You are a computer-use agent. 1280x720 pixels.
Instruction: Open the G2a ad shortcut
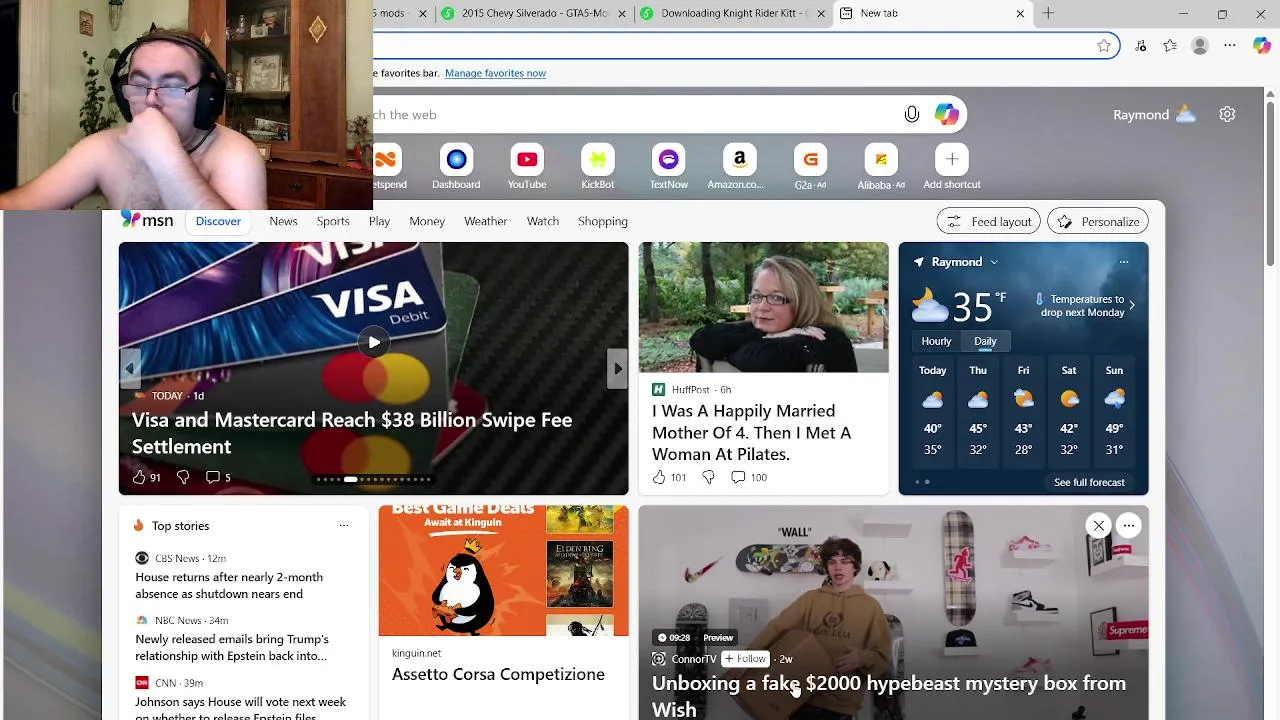[810, 160]
